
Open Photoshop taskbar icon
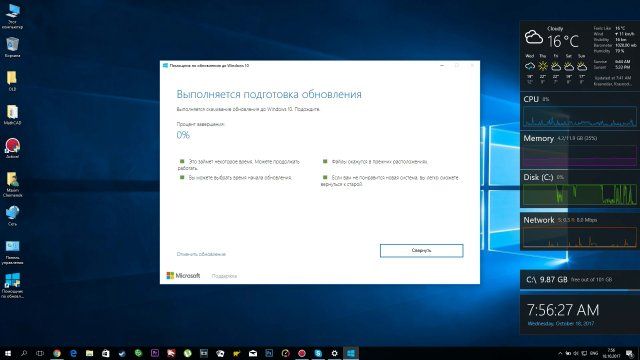pos(269,353)
